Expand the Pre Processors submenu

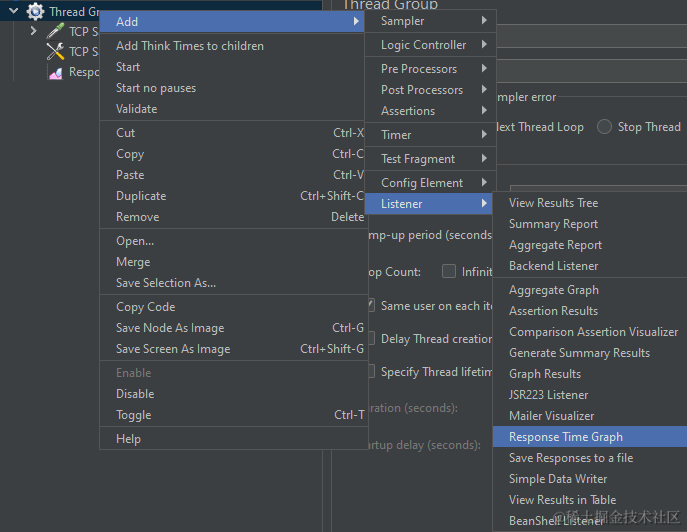430,69
